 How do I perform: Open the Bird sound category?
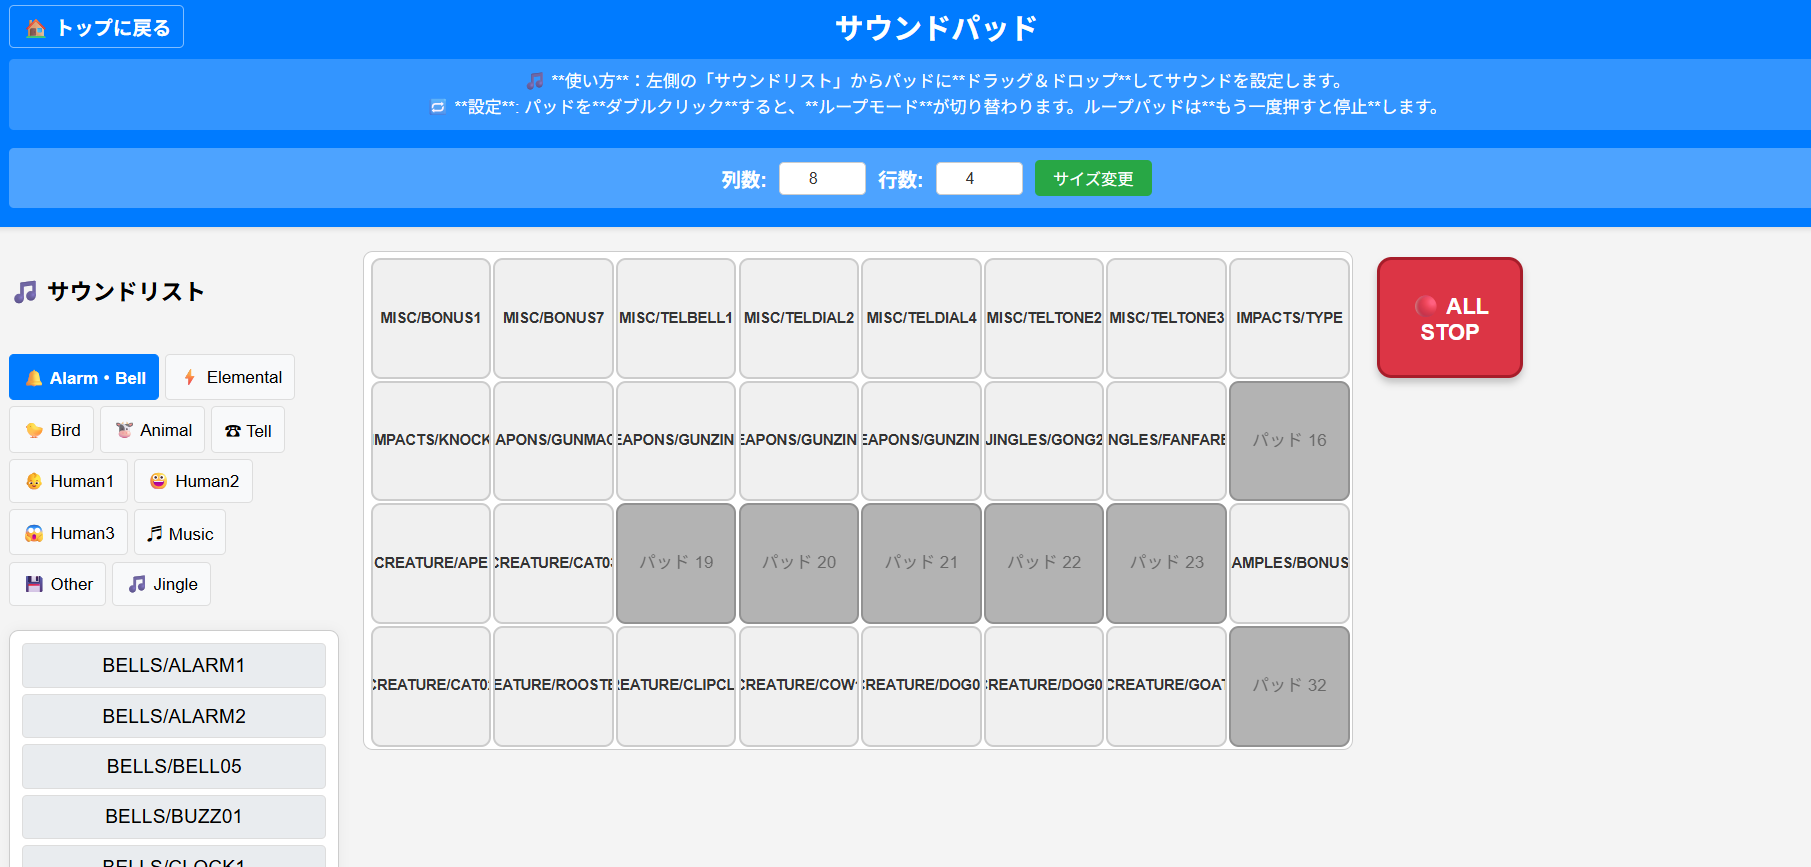click(52, 430)
